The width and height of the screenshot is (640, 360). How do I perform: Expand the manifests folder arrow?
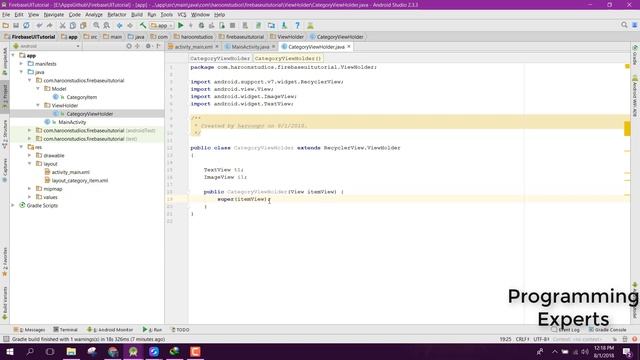click(21, 64)
